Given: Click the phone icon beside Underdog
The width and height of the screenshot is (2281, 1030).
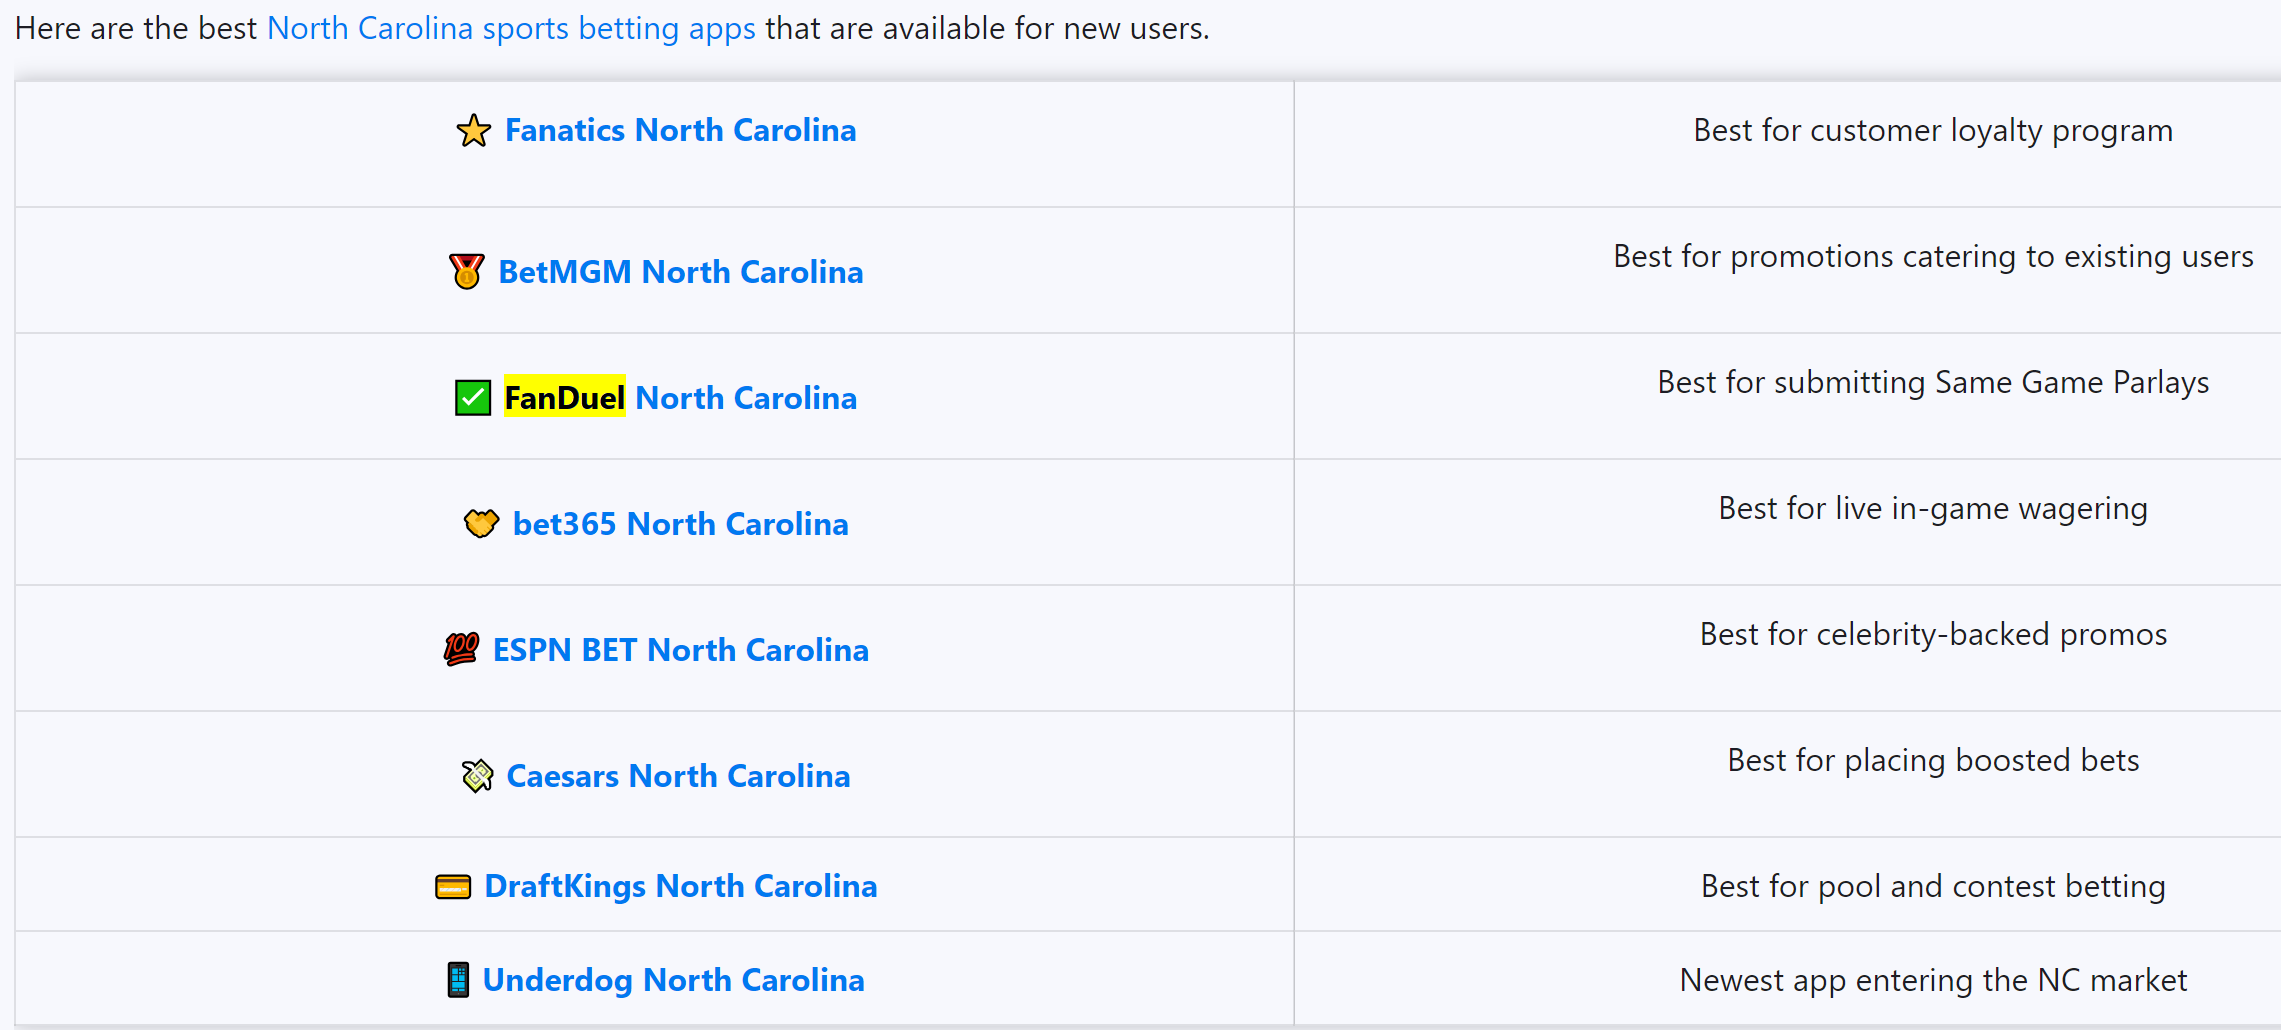Looking at the screenshot, I should point(458,980).
